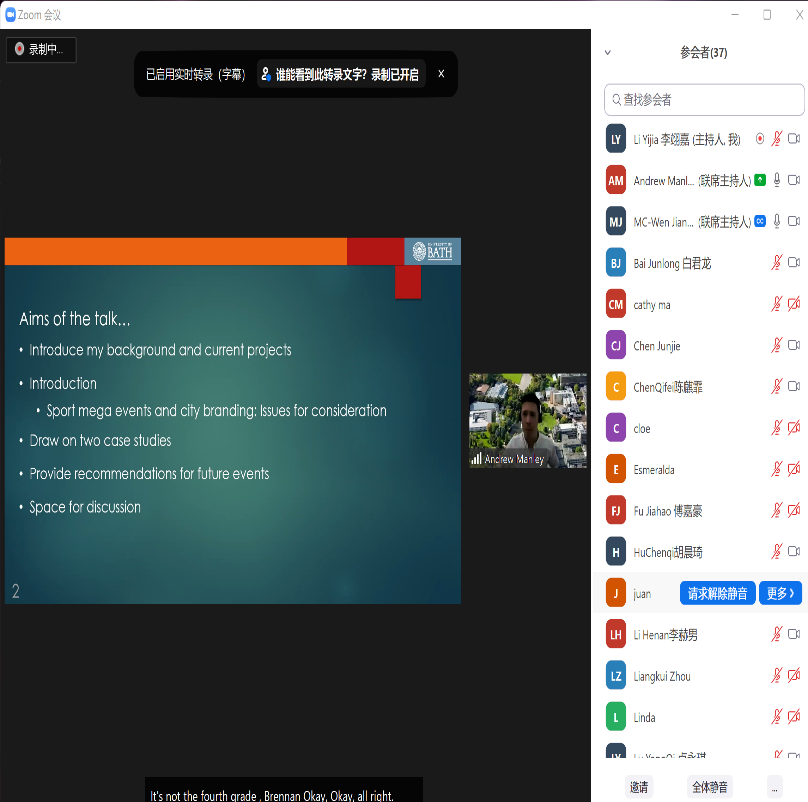This screenshot has width=808, height=802.
Task: Dismiss the live transcription notification banner
Action: tap(441, 74)
